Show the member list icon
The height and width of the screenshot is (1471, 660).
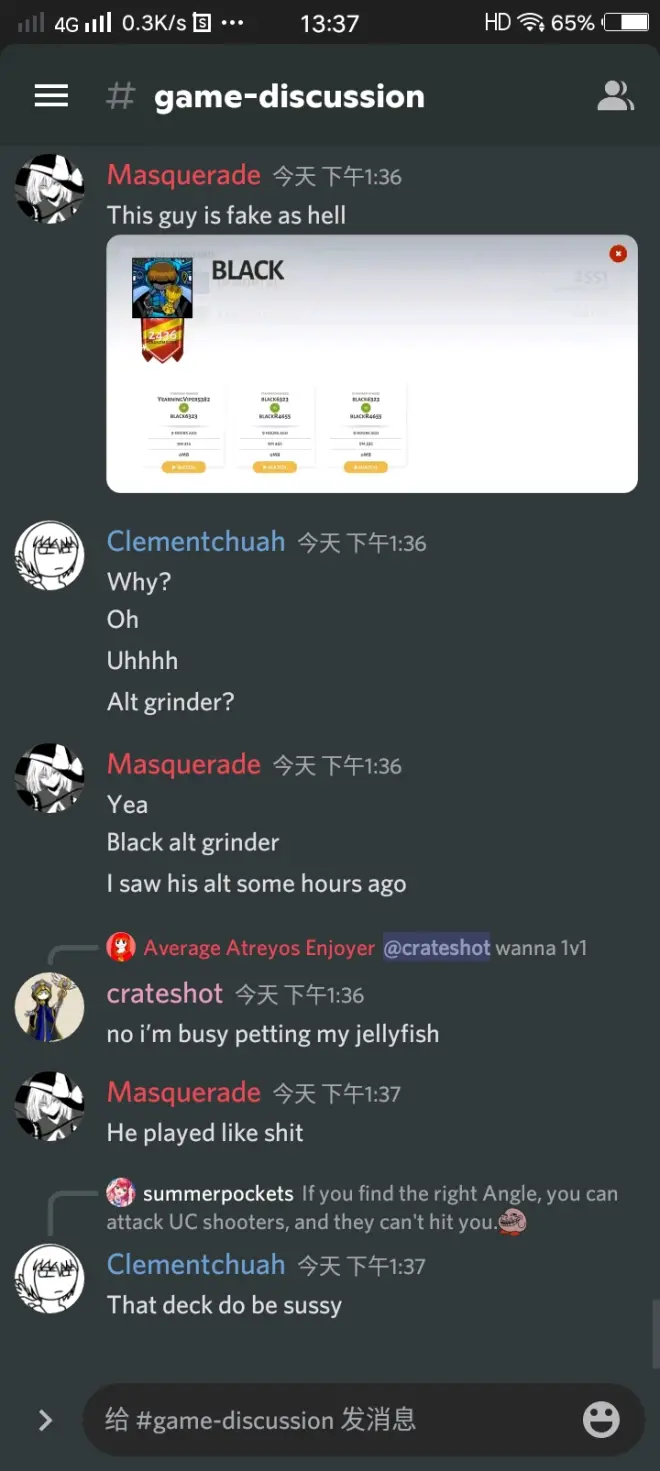coord(615,96)
